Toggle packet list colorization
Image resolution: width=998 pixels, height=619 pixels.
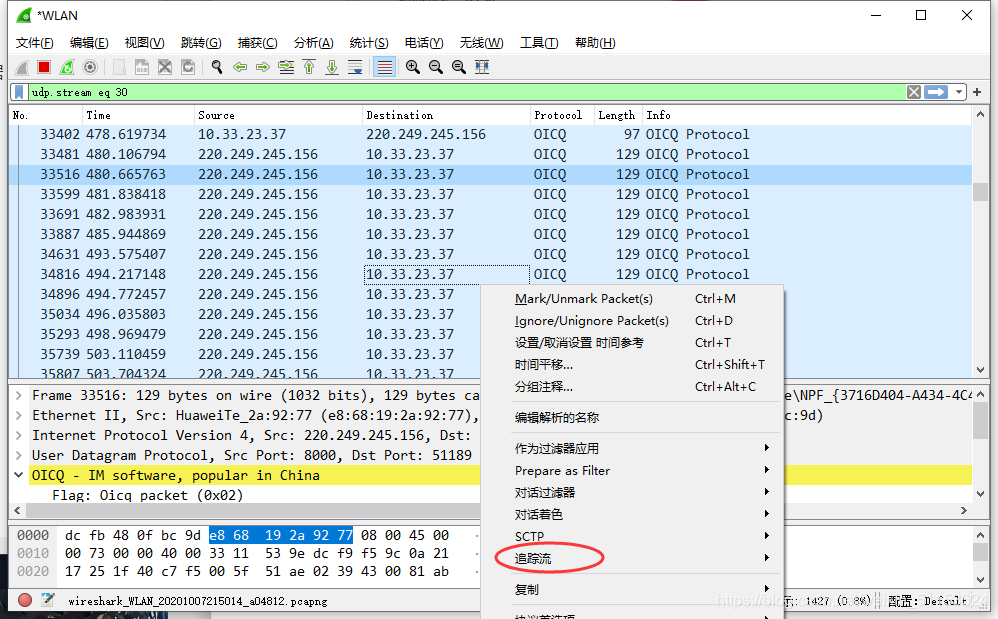pyautogui.click(x=384, y=67)
